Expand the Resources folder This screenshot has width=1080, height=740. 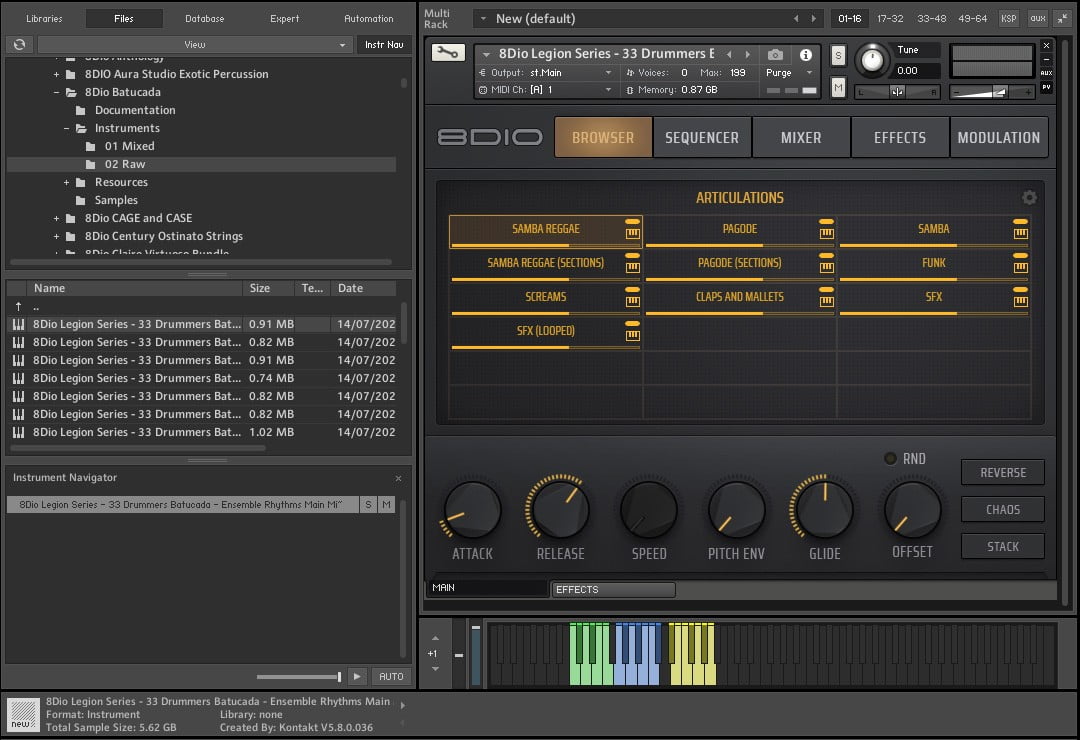[67, 182]
